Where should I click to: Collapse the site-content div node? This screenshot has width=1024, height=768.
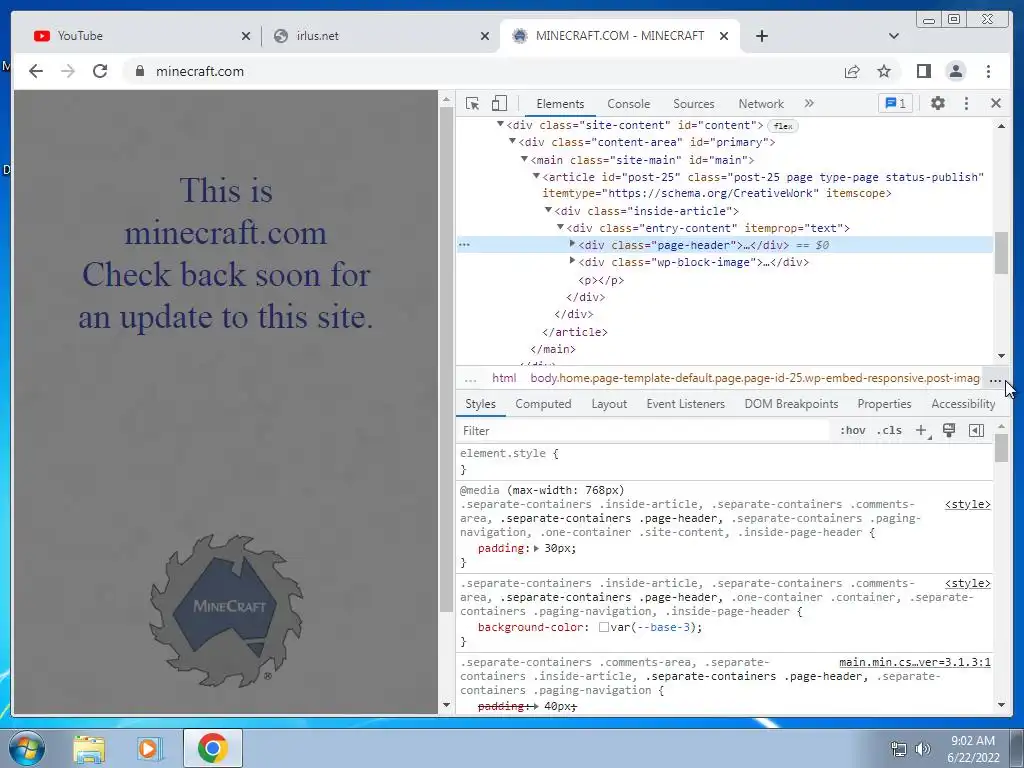point(500,124)
